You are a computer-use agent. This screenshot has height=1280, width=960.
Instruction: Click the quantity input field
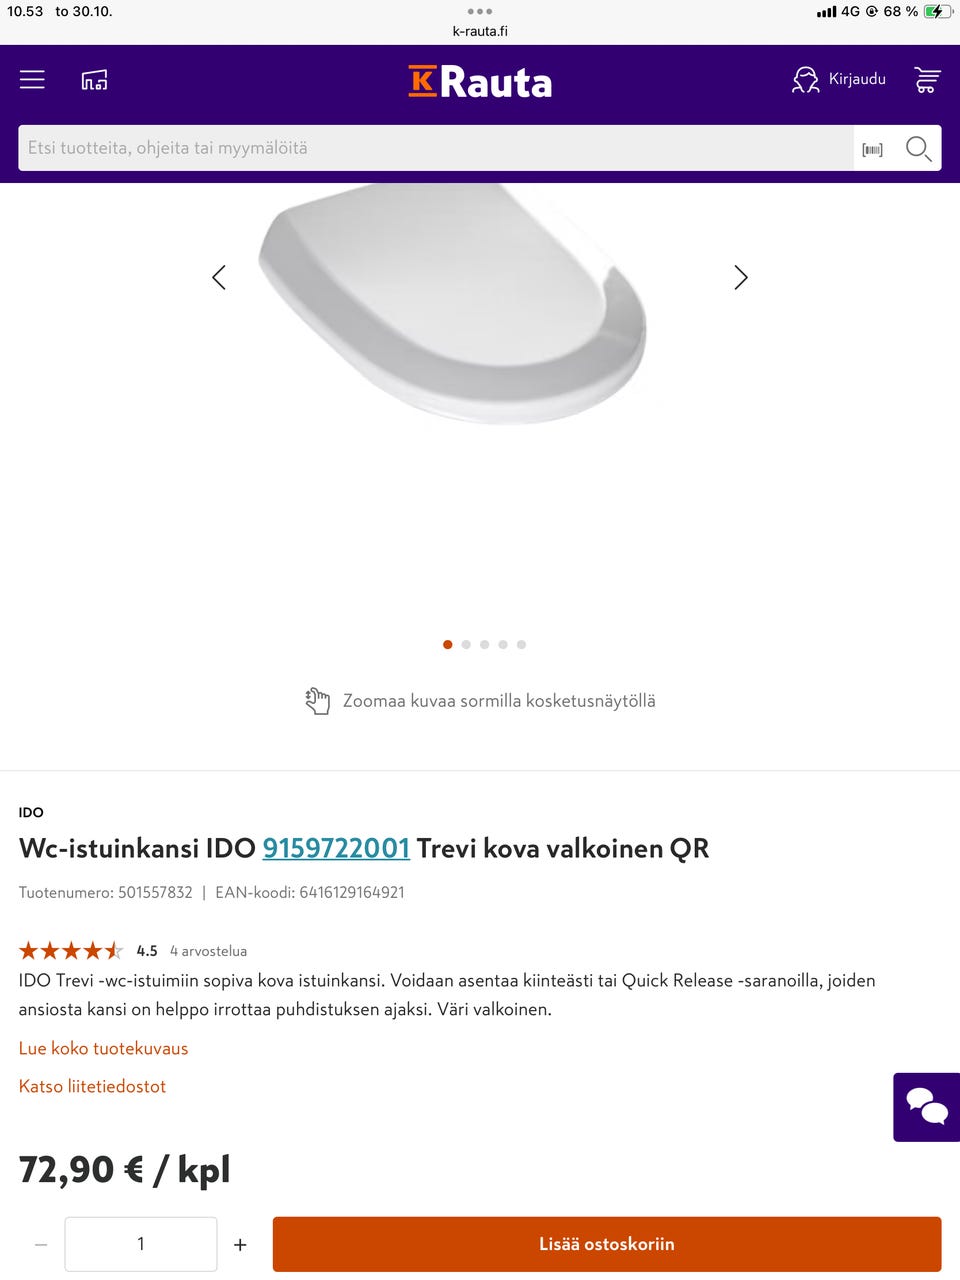coord(141,1244)
